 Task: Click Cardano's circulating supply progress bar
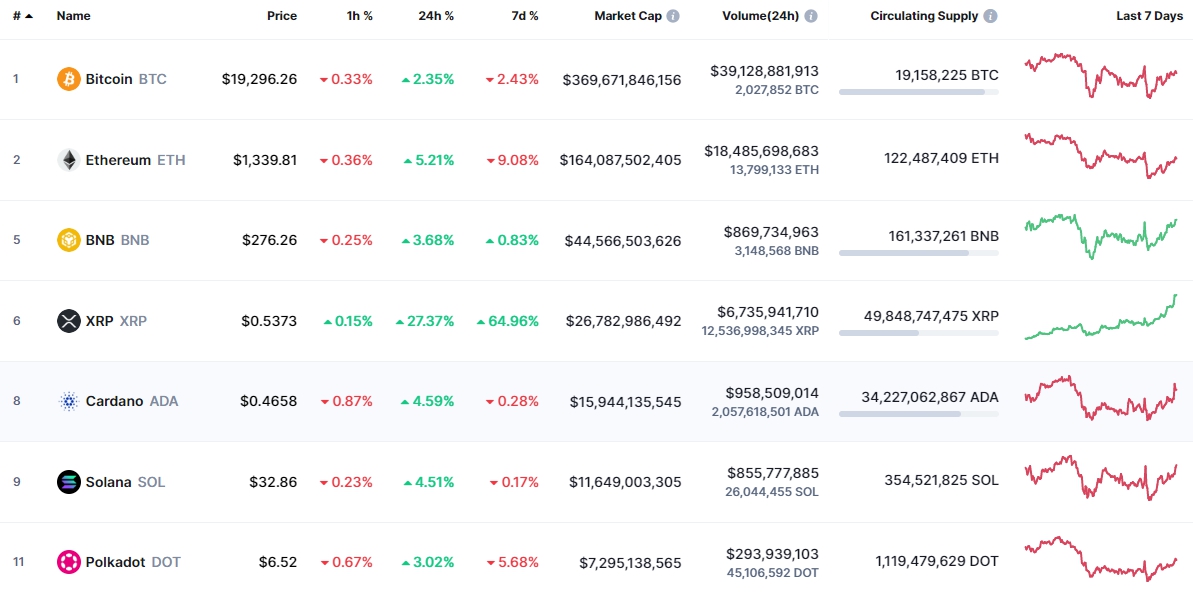(919, 414)
